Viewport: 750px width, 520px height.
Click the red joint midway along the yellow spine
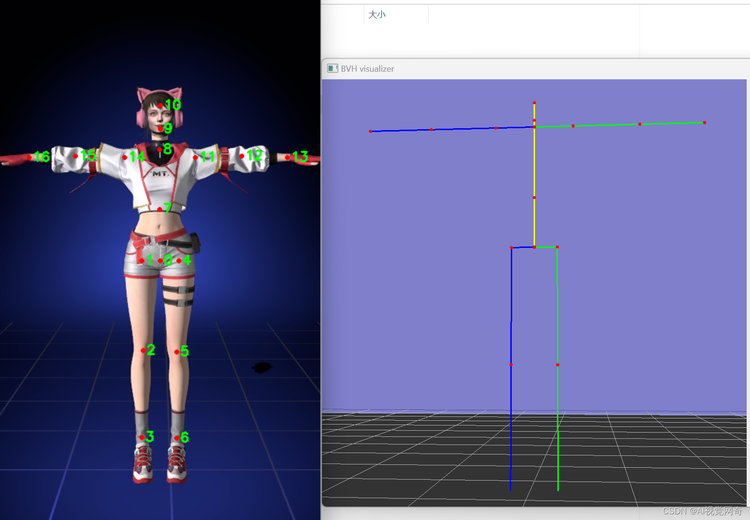(534, 198)
